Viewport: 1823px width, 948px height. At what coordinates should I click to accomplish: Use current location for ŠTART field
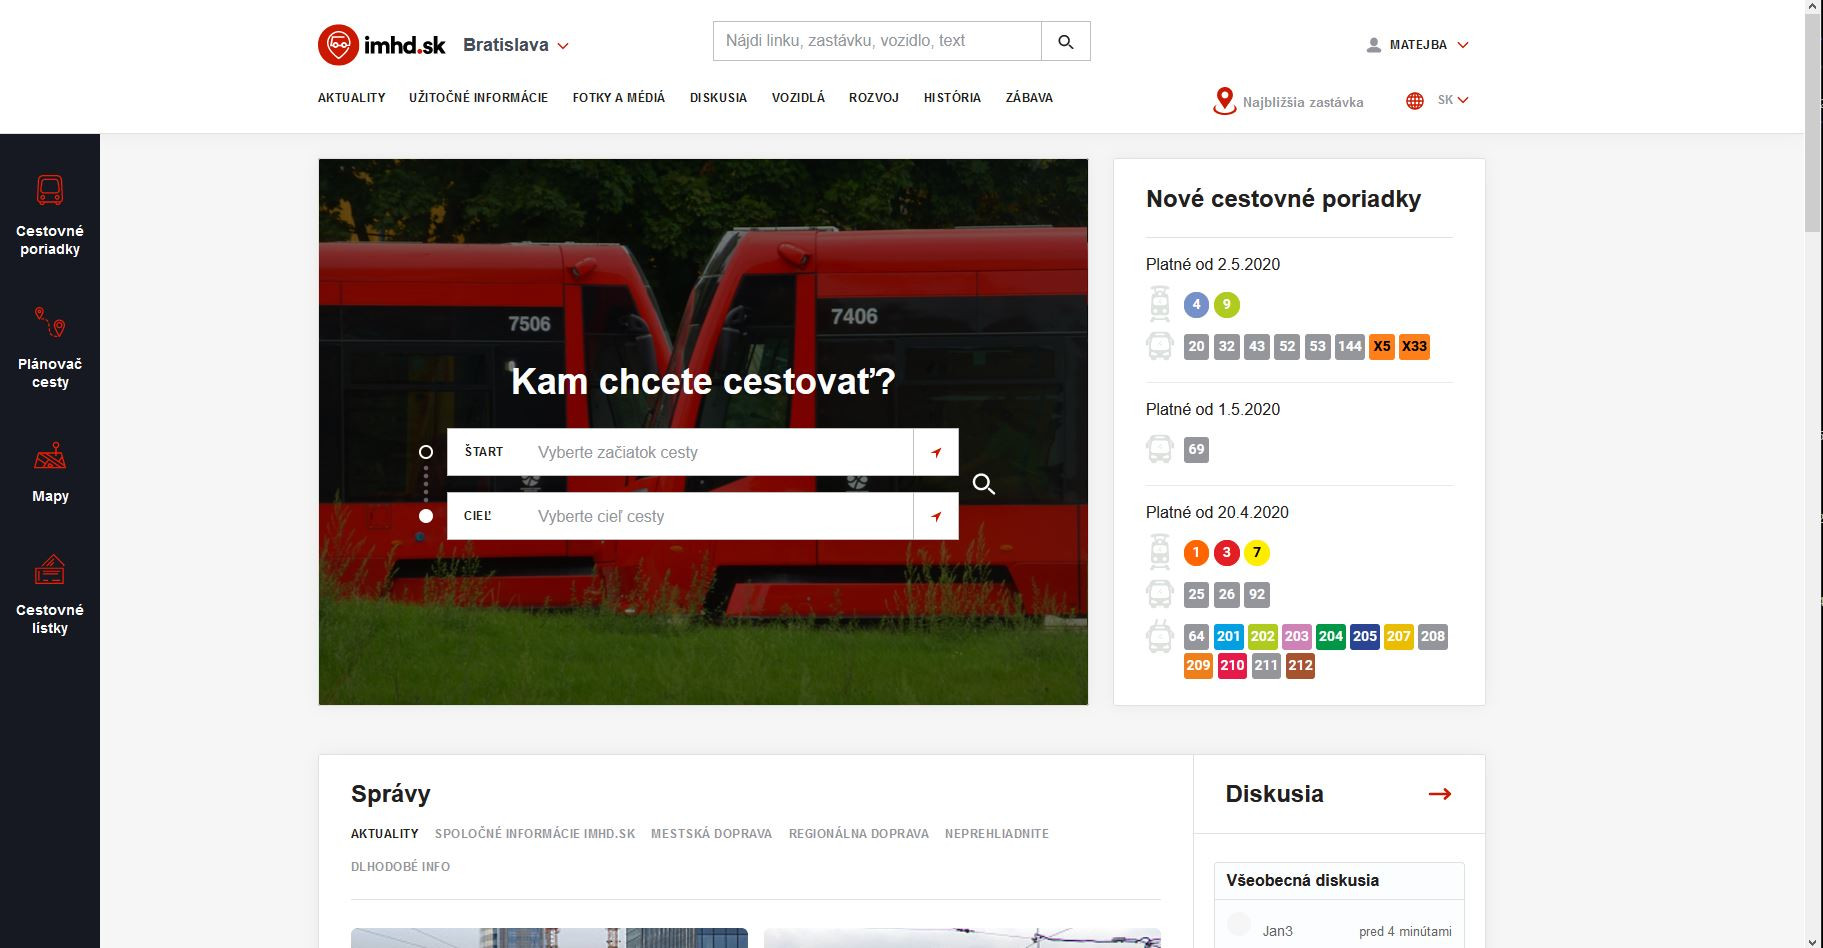[x=936, y=452]
